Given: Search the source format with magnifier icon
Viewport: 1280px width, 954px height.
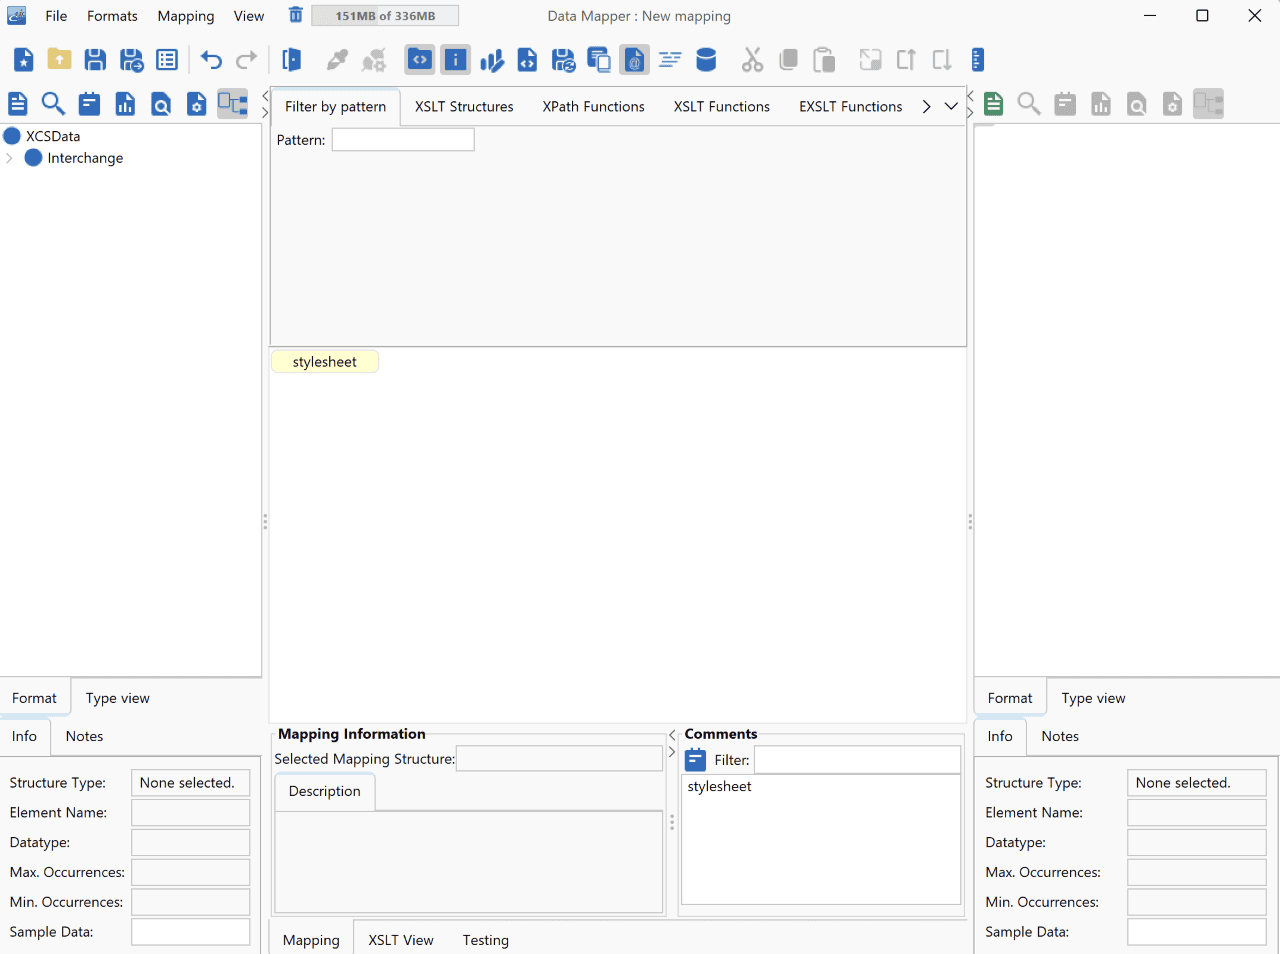Looking at the screenshot, I should pos(53,103).
